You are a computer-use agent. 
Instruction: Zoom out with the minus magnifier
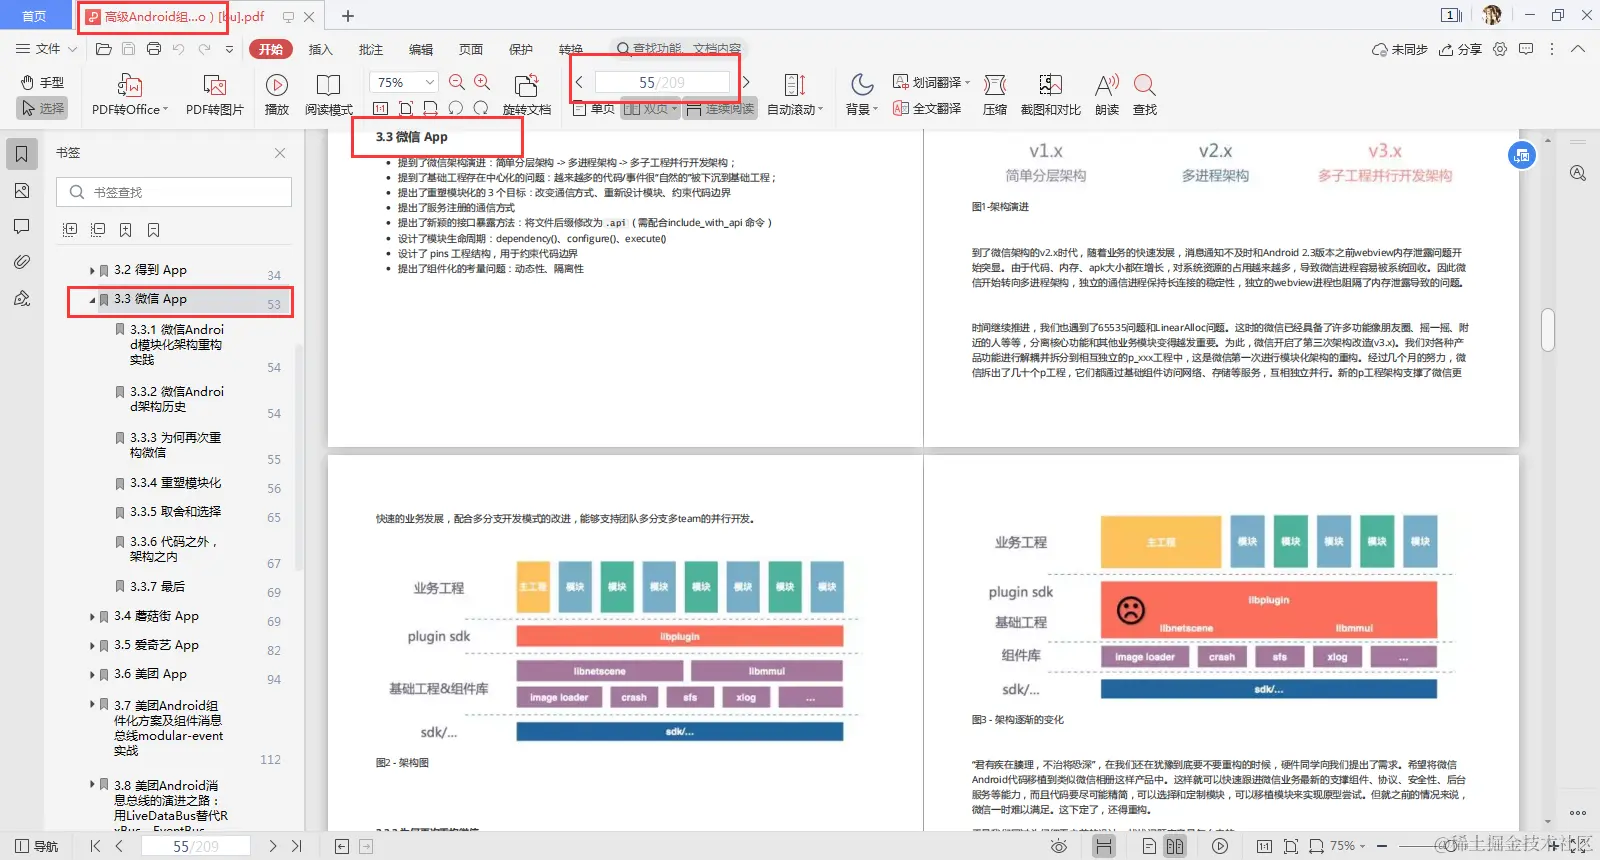point(457,82)
